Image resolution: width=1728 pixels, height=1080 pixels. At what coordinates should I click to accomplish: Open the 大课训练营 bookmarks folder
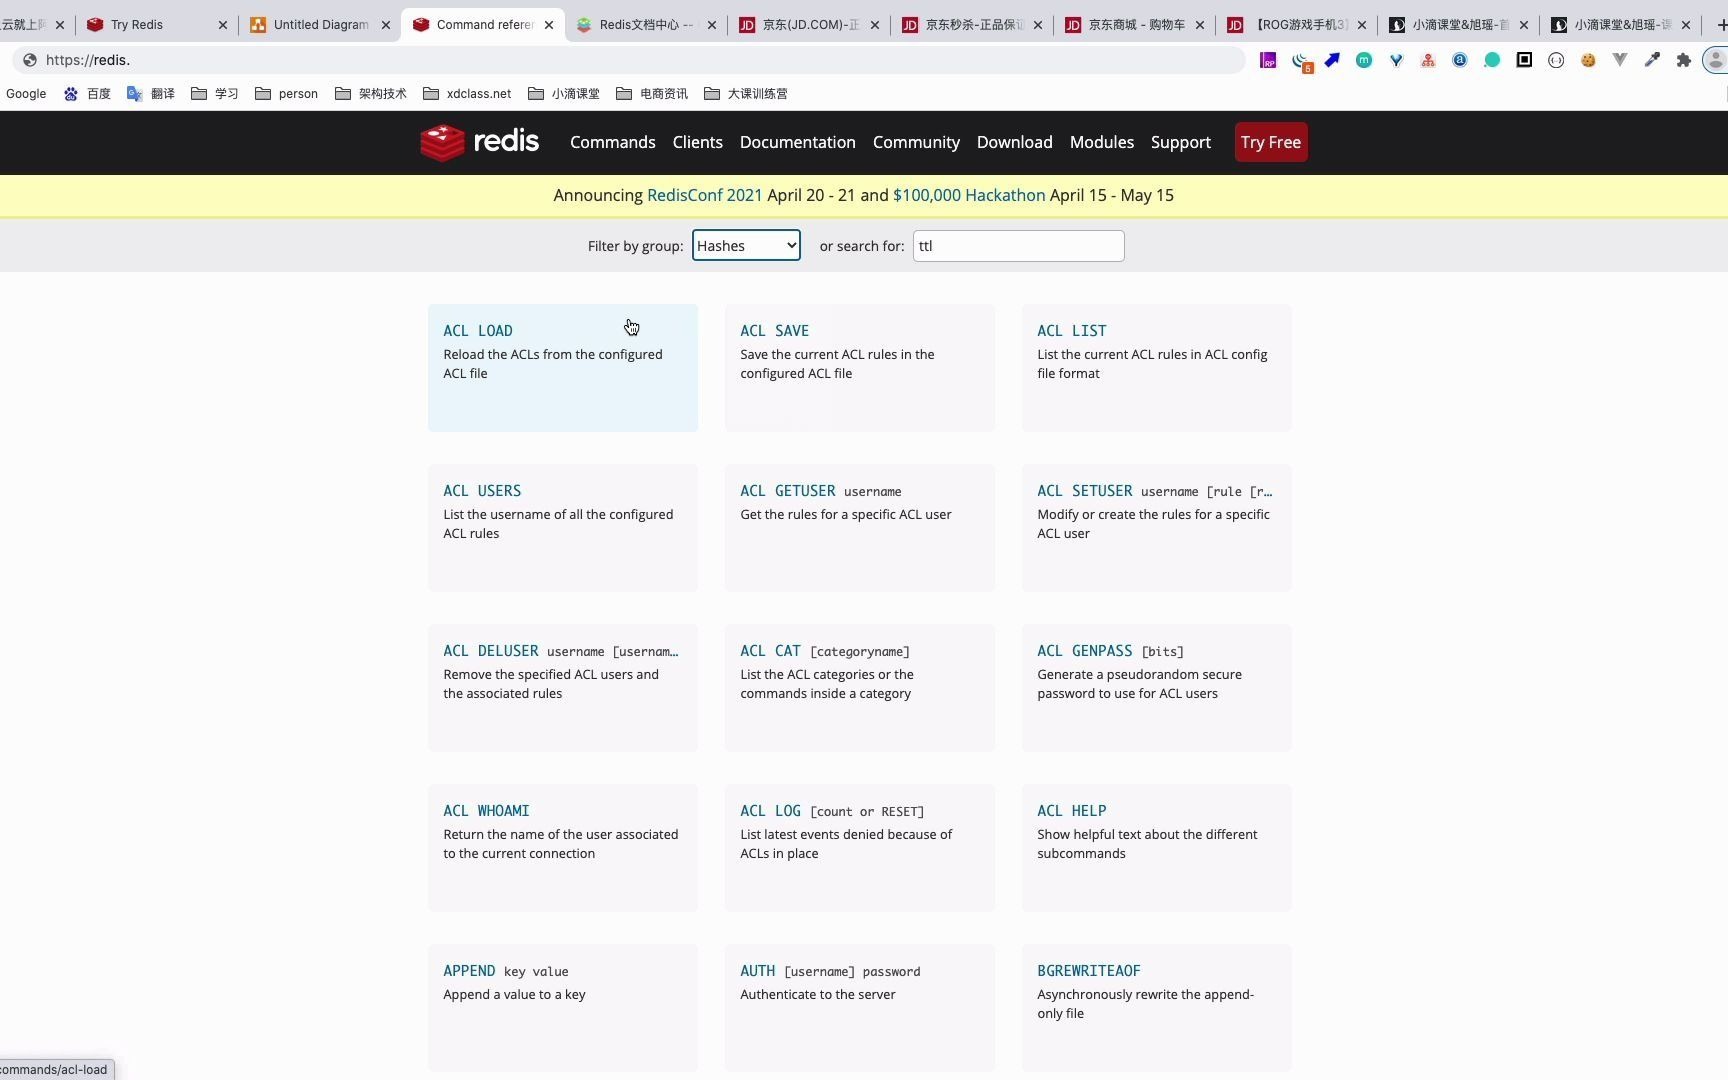pyautogui.click(x=746, y=94)
